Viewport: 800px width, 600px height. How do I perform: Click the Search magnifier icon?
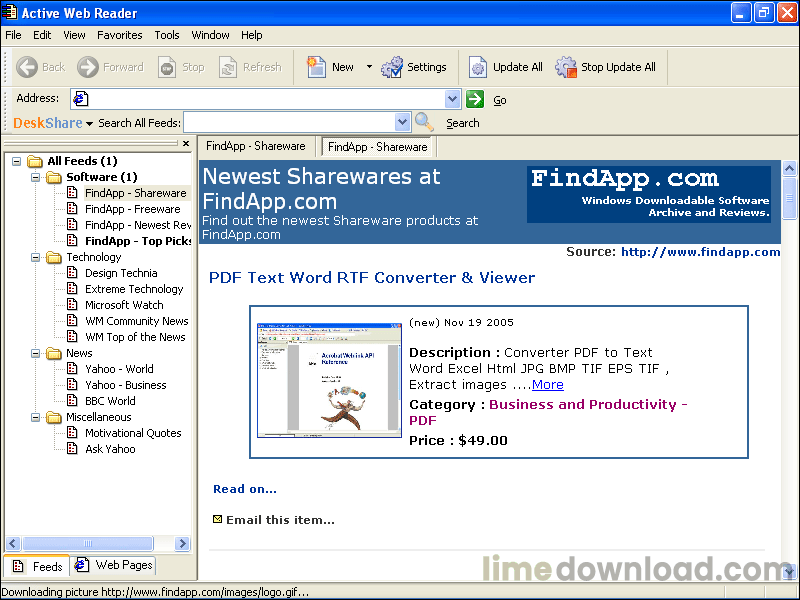coord(424,122)
